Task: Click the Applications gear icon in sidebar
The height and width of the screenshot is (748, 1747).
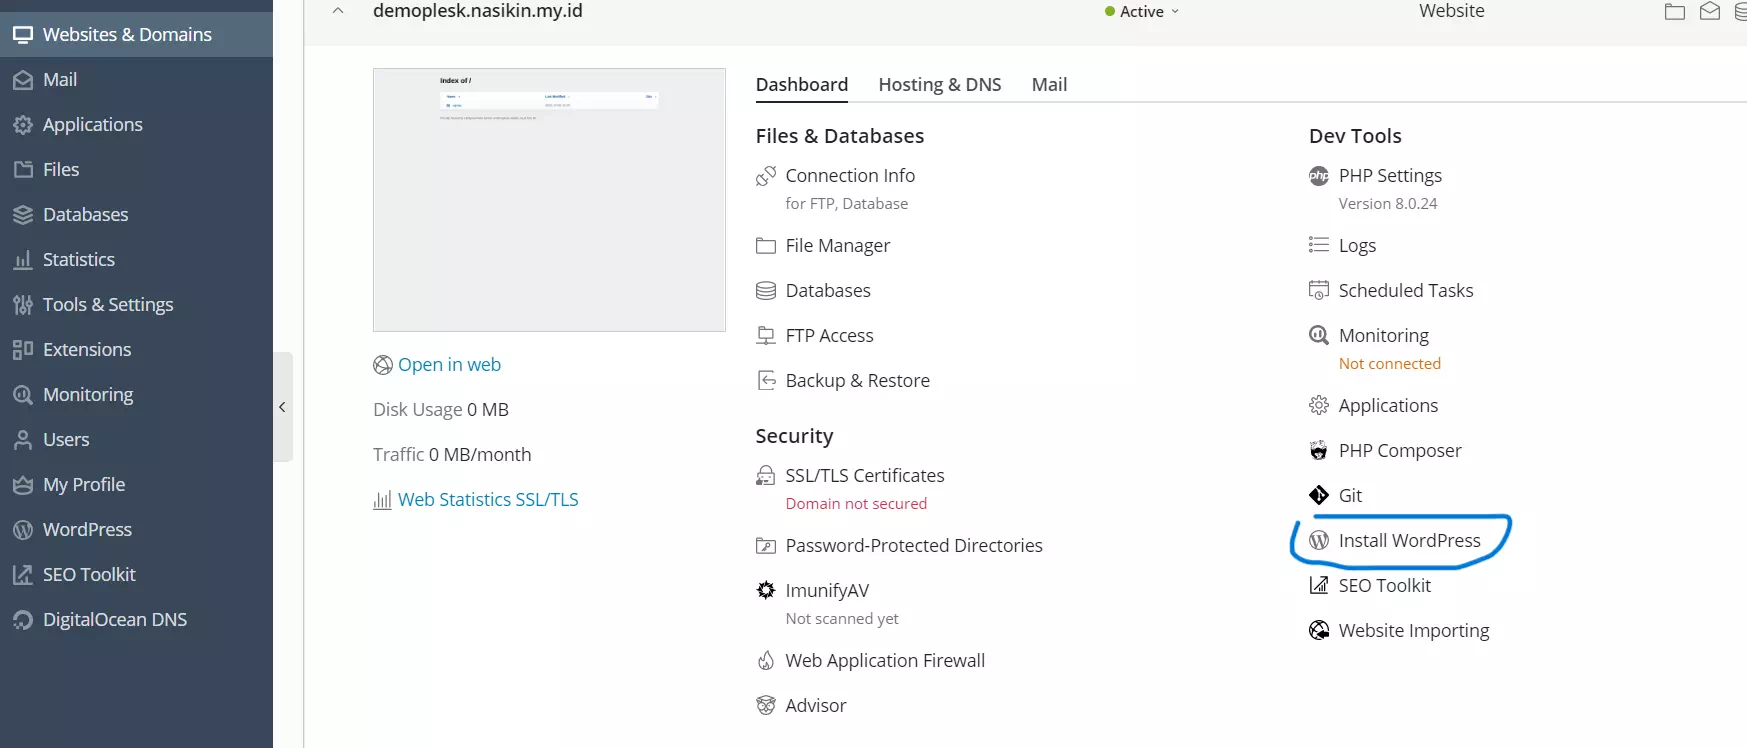Action: tap(23, 125)
